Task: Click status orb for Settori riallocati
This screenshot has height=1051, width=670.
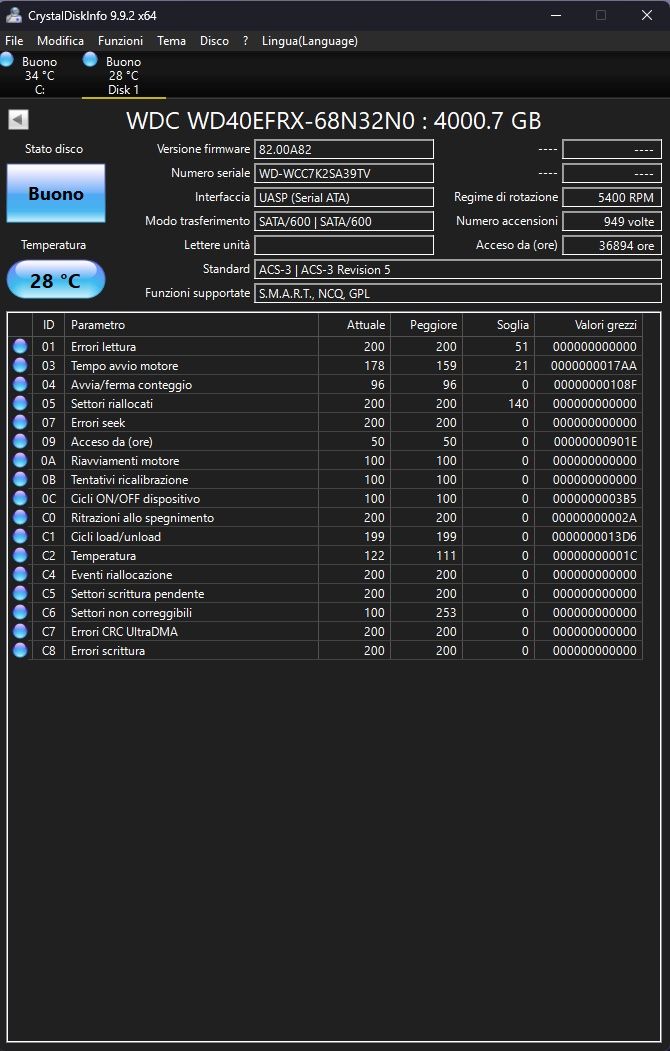Action: click(x=20, y=404)
